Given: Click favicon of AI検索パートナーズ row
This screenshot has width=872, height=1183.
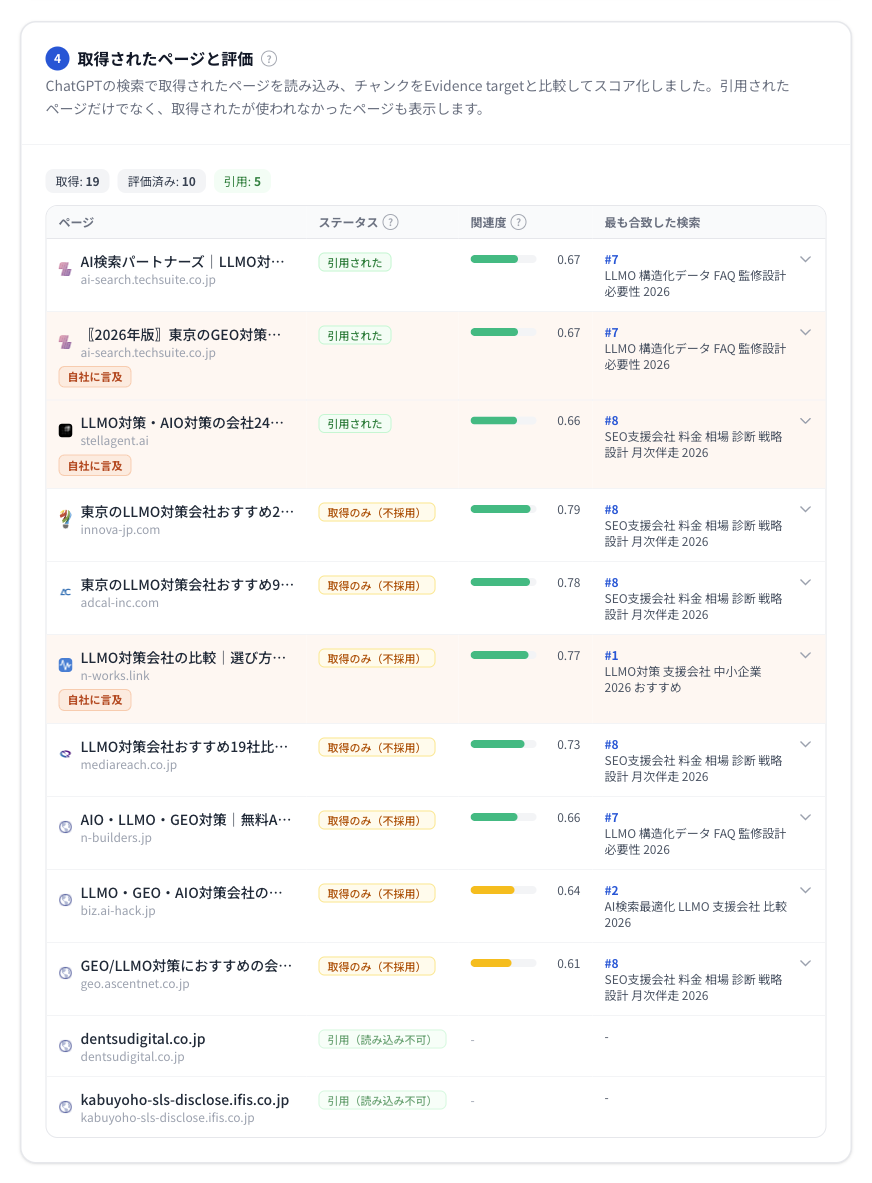Looking at the screenshot, I should pyautogui.click(x=66, y=269).
